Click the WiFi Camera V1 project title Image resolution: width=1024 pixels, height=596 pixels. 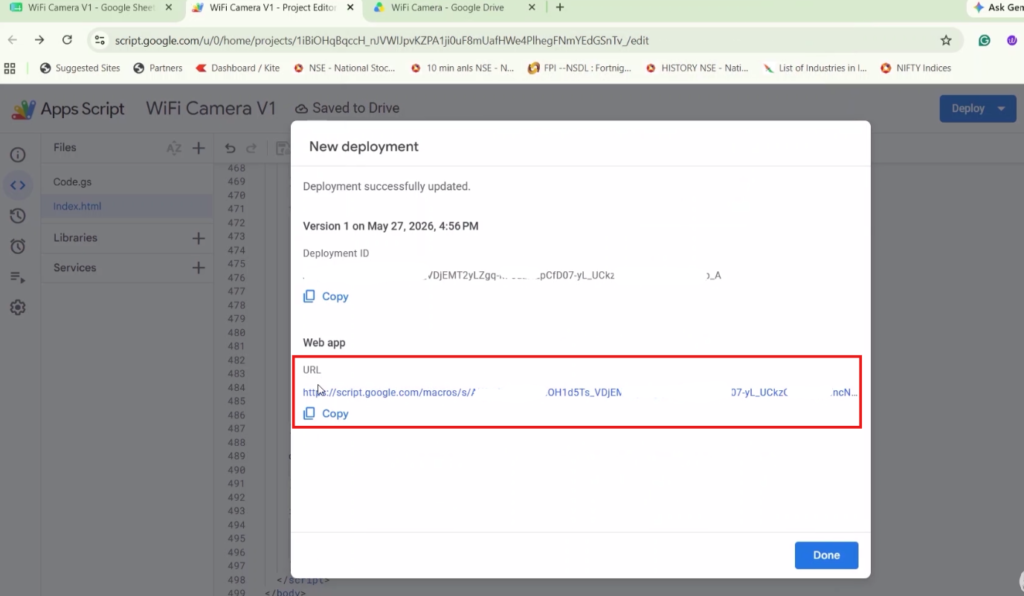point(210,108)
